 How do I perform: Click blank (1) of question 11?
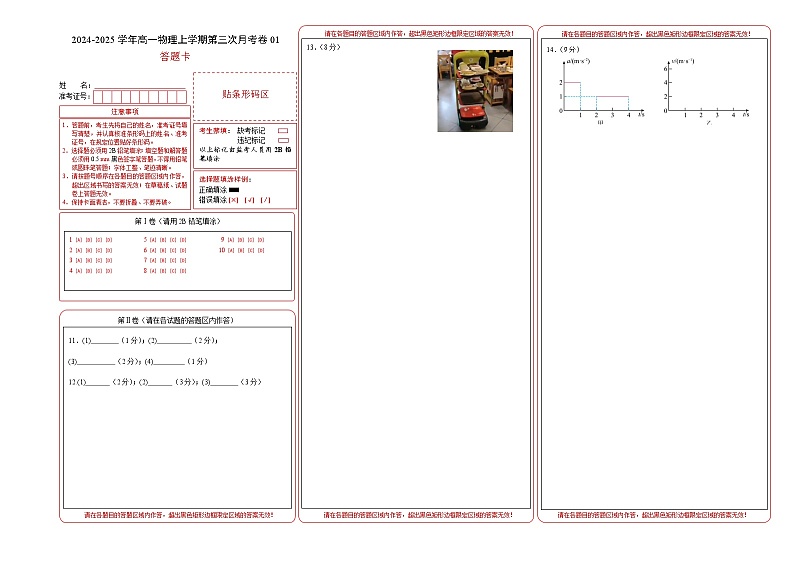[x=104, y=341]
